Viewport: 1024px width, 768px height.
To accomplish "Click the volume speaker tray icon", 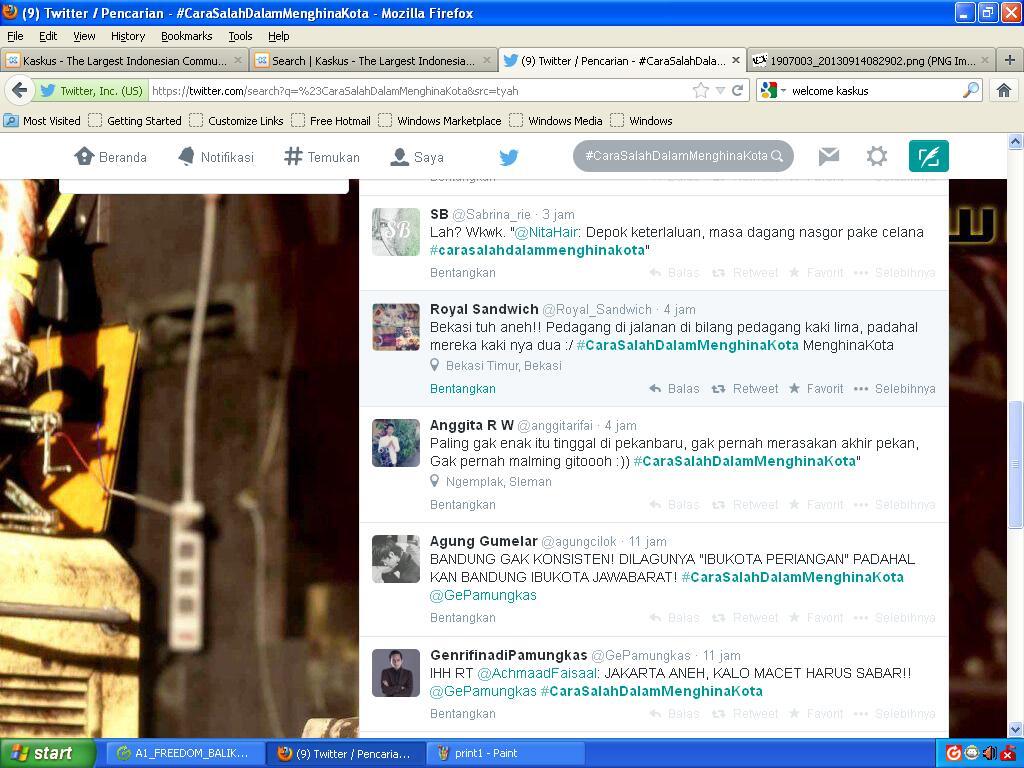I will [x=990, y=753].
